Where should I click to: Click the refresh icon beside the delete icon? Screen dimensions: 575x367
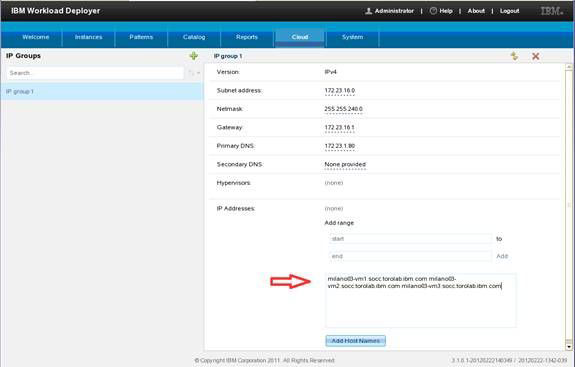click(x=514, y=56)
